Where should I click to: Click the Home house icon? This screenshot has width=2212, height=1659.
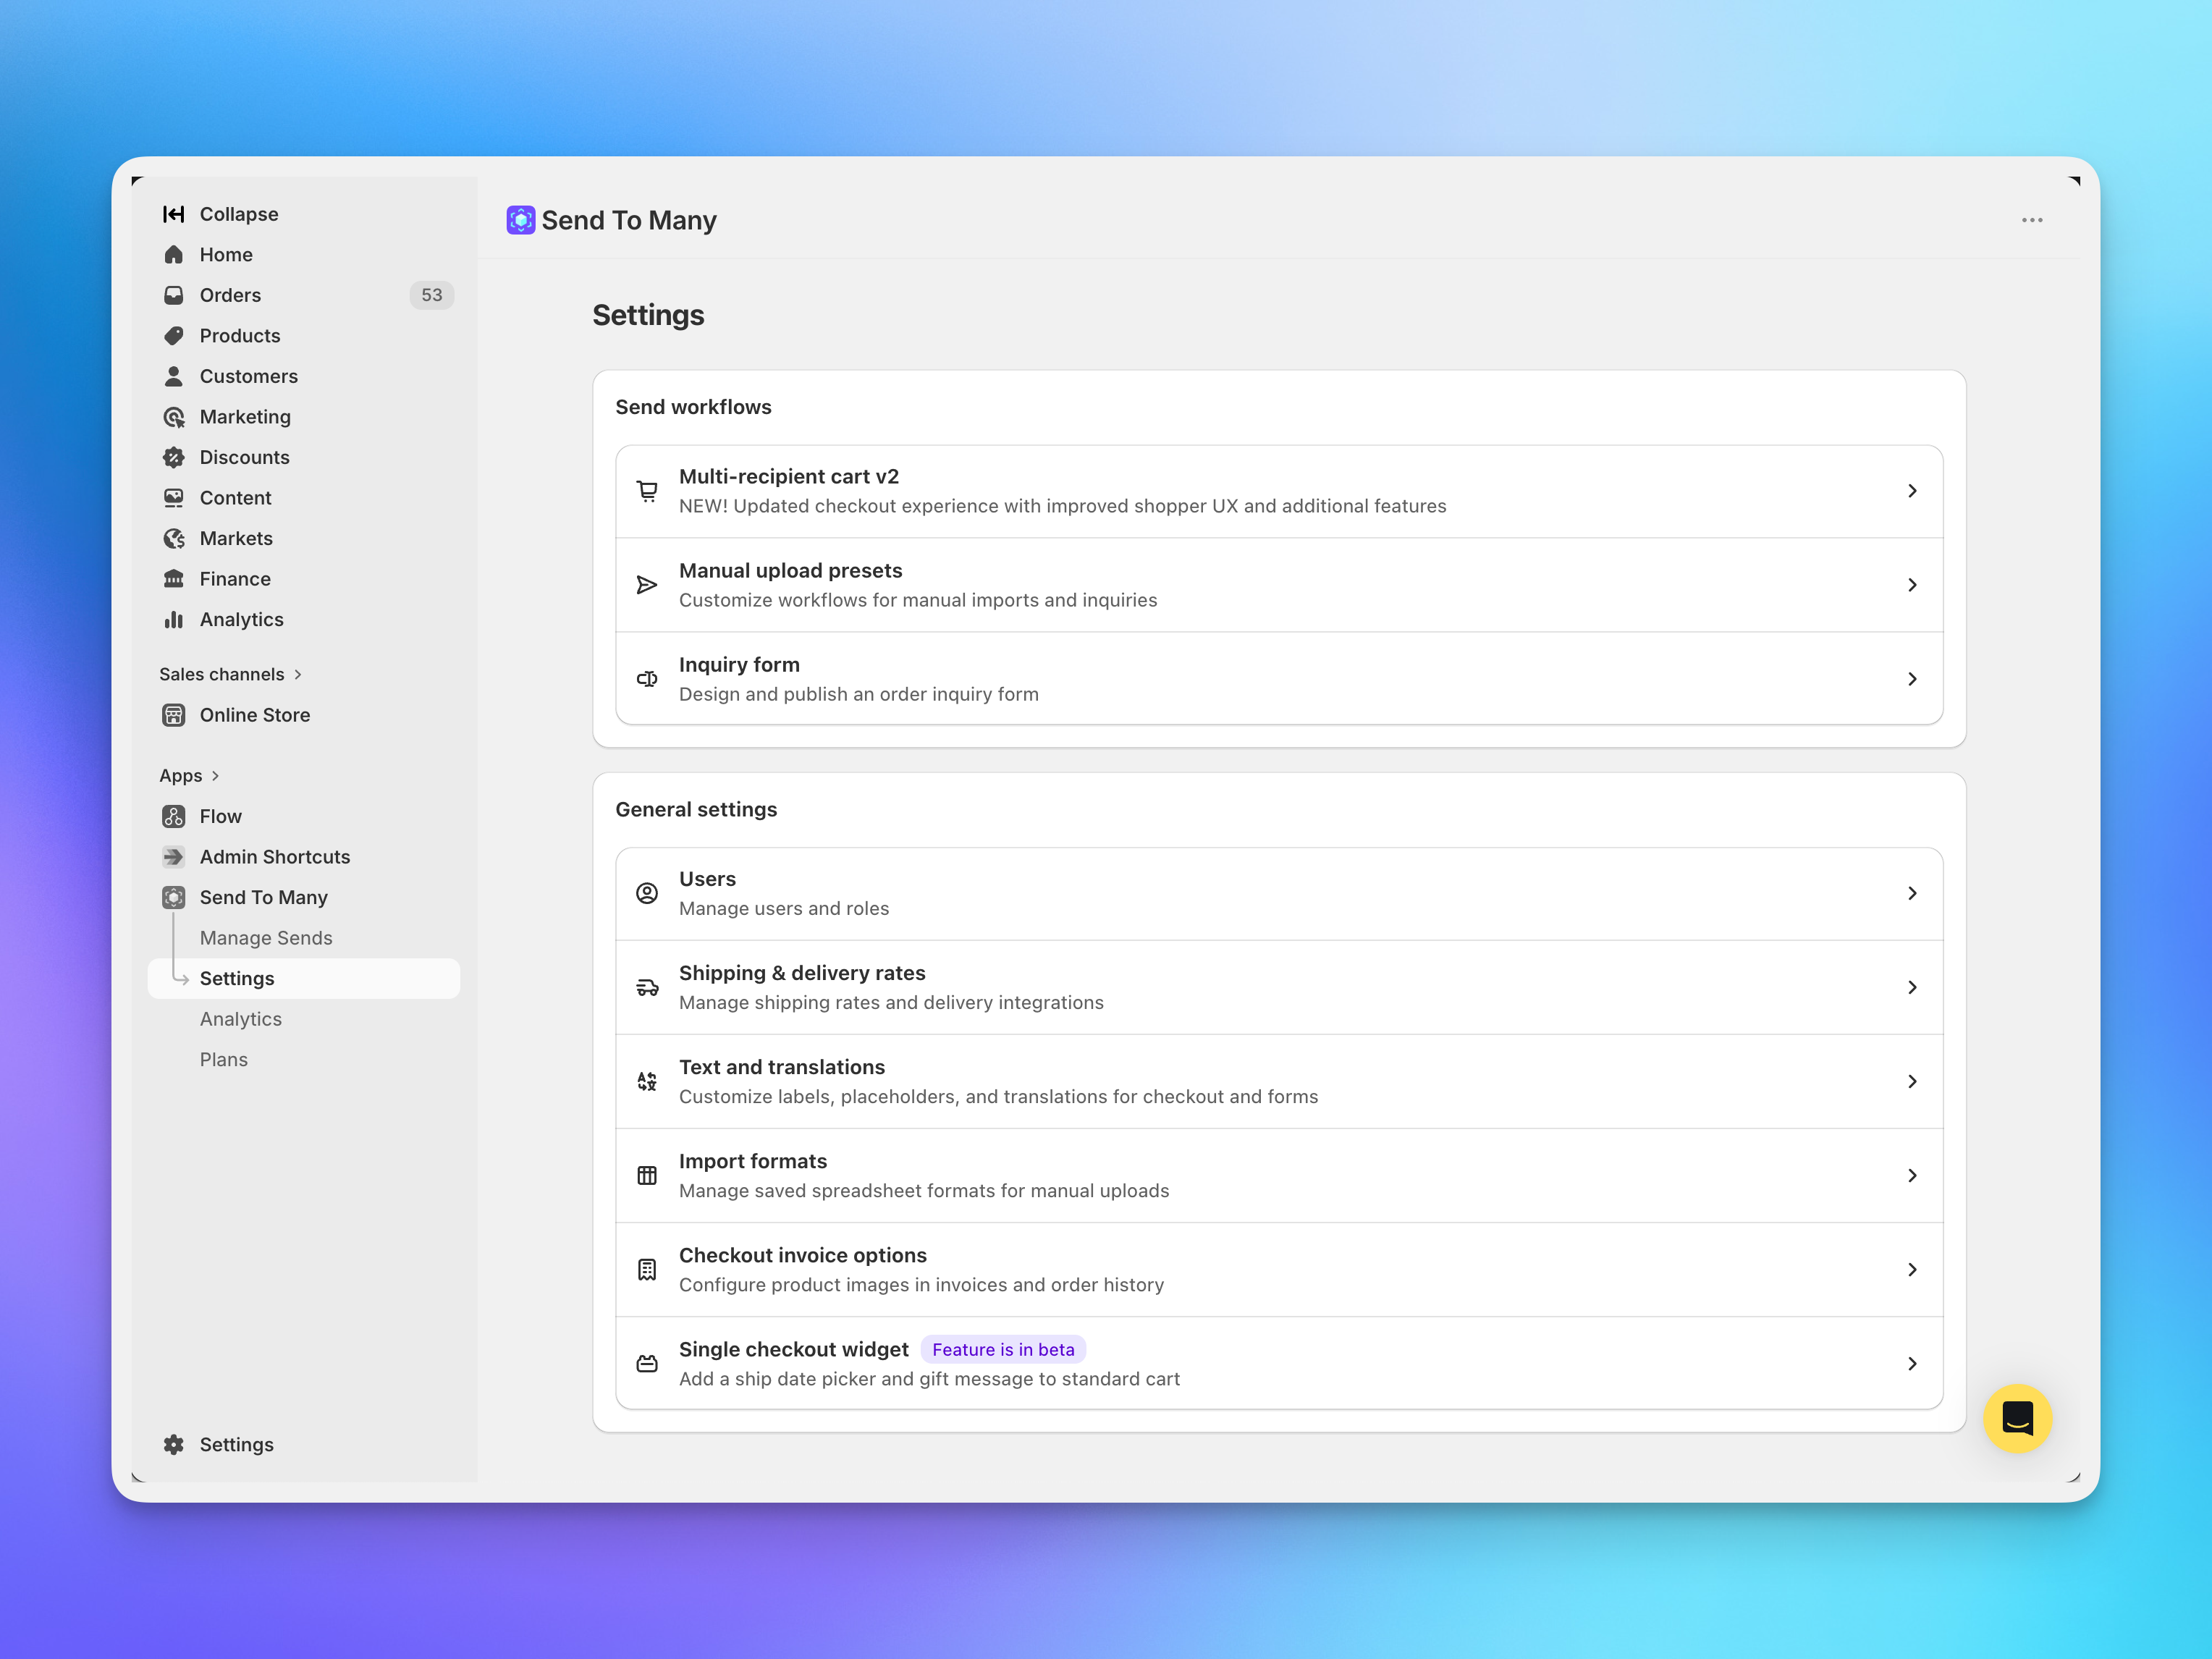coord(173,255)
